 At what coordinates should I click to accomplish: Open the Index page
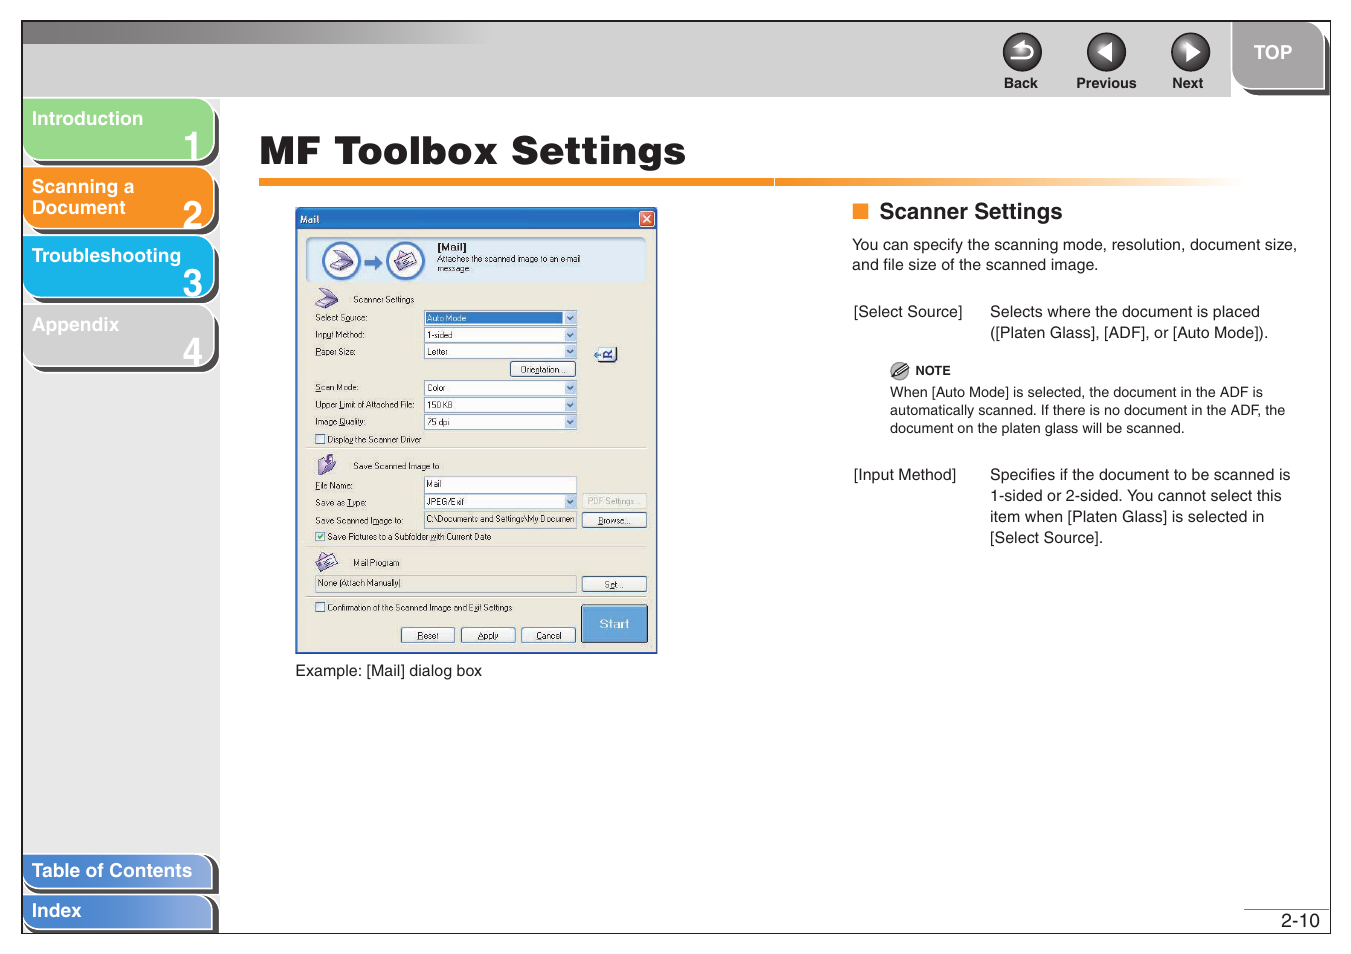117,911
